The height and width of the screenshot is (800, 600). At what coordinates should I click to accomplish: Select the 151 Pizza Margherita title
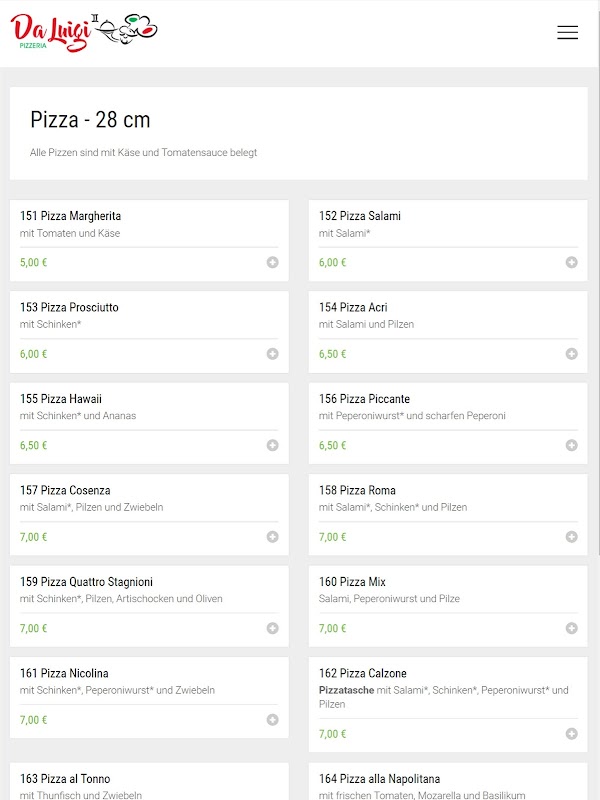coord(70,216)
